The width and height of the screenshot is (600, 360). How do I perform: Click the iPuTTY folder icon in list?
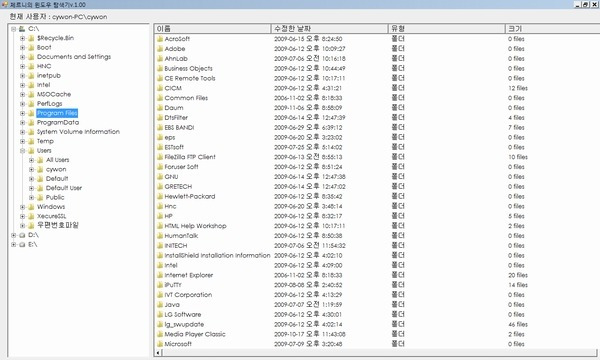[x=160, y=285]
